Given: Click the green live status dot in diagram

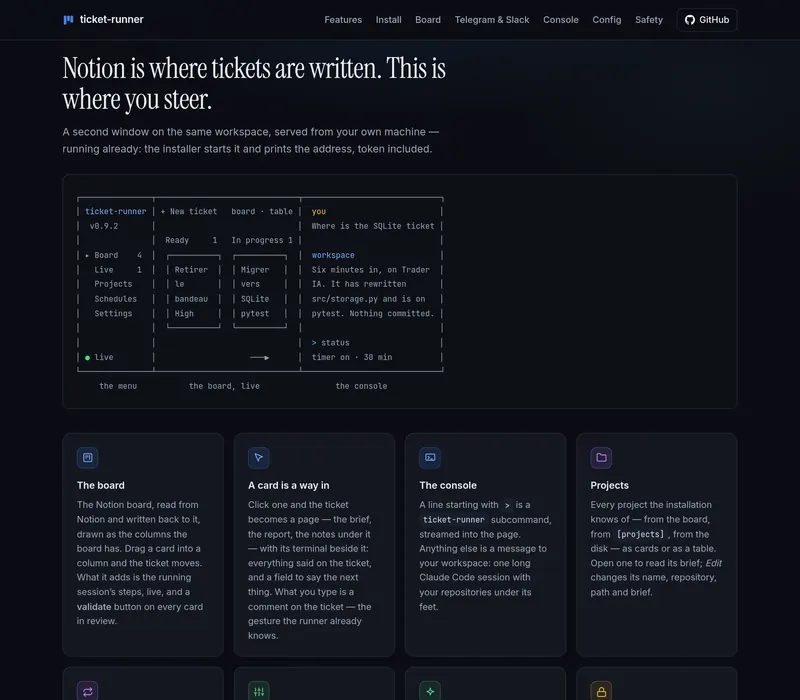Looking at the screenshot, I should tap(87, 358).
